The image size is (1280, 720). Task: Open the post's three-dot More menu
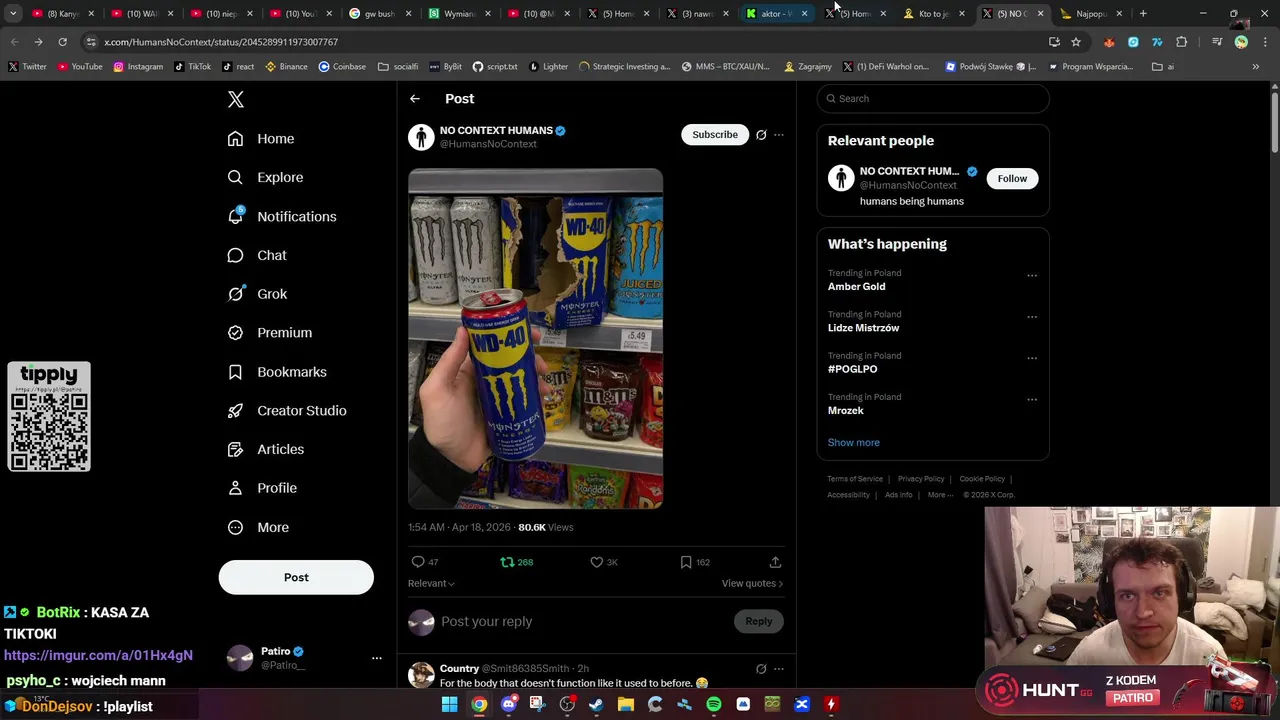pos(779,134)
